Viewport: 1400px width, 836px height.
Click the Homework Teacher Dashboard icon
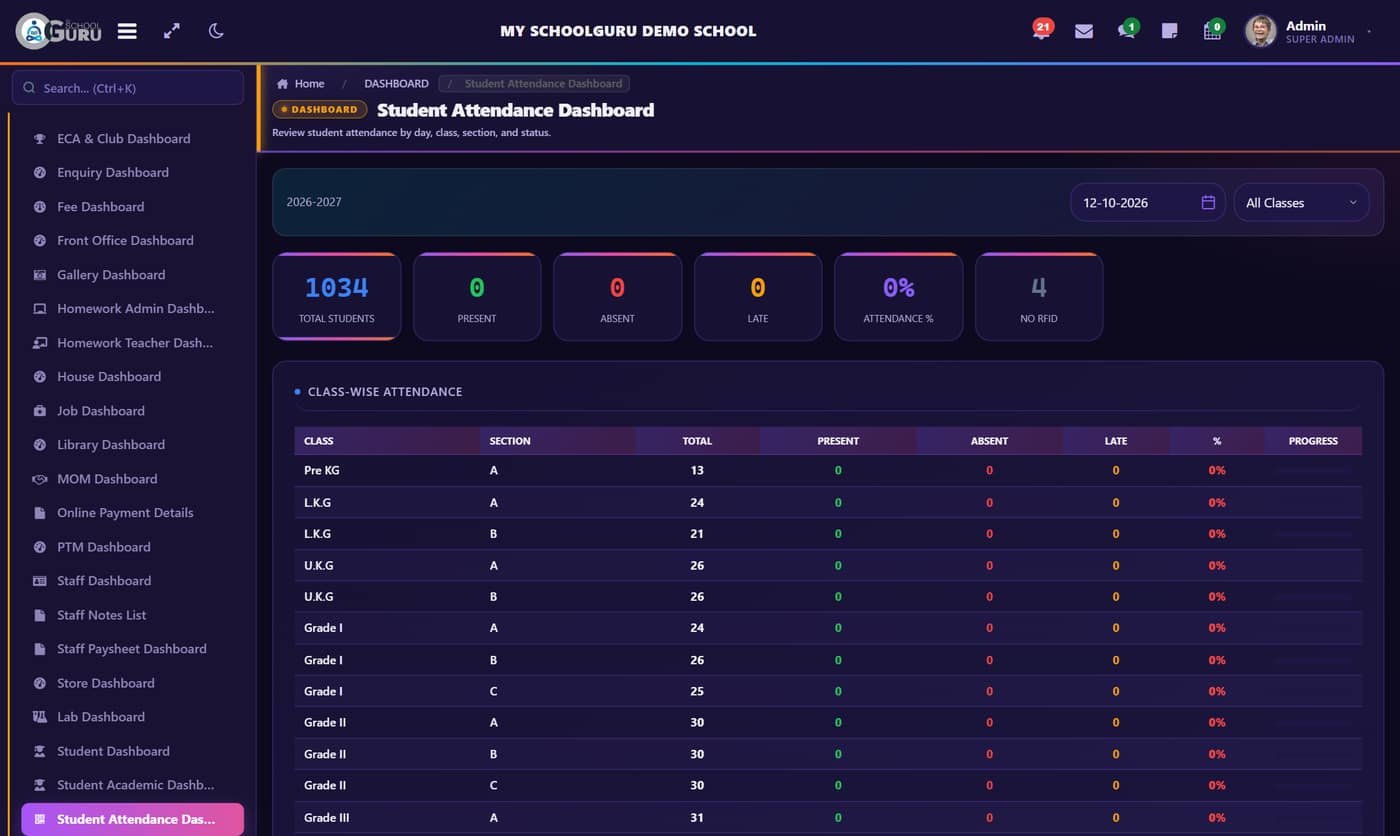point(40,343)
